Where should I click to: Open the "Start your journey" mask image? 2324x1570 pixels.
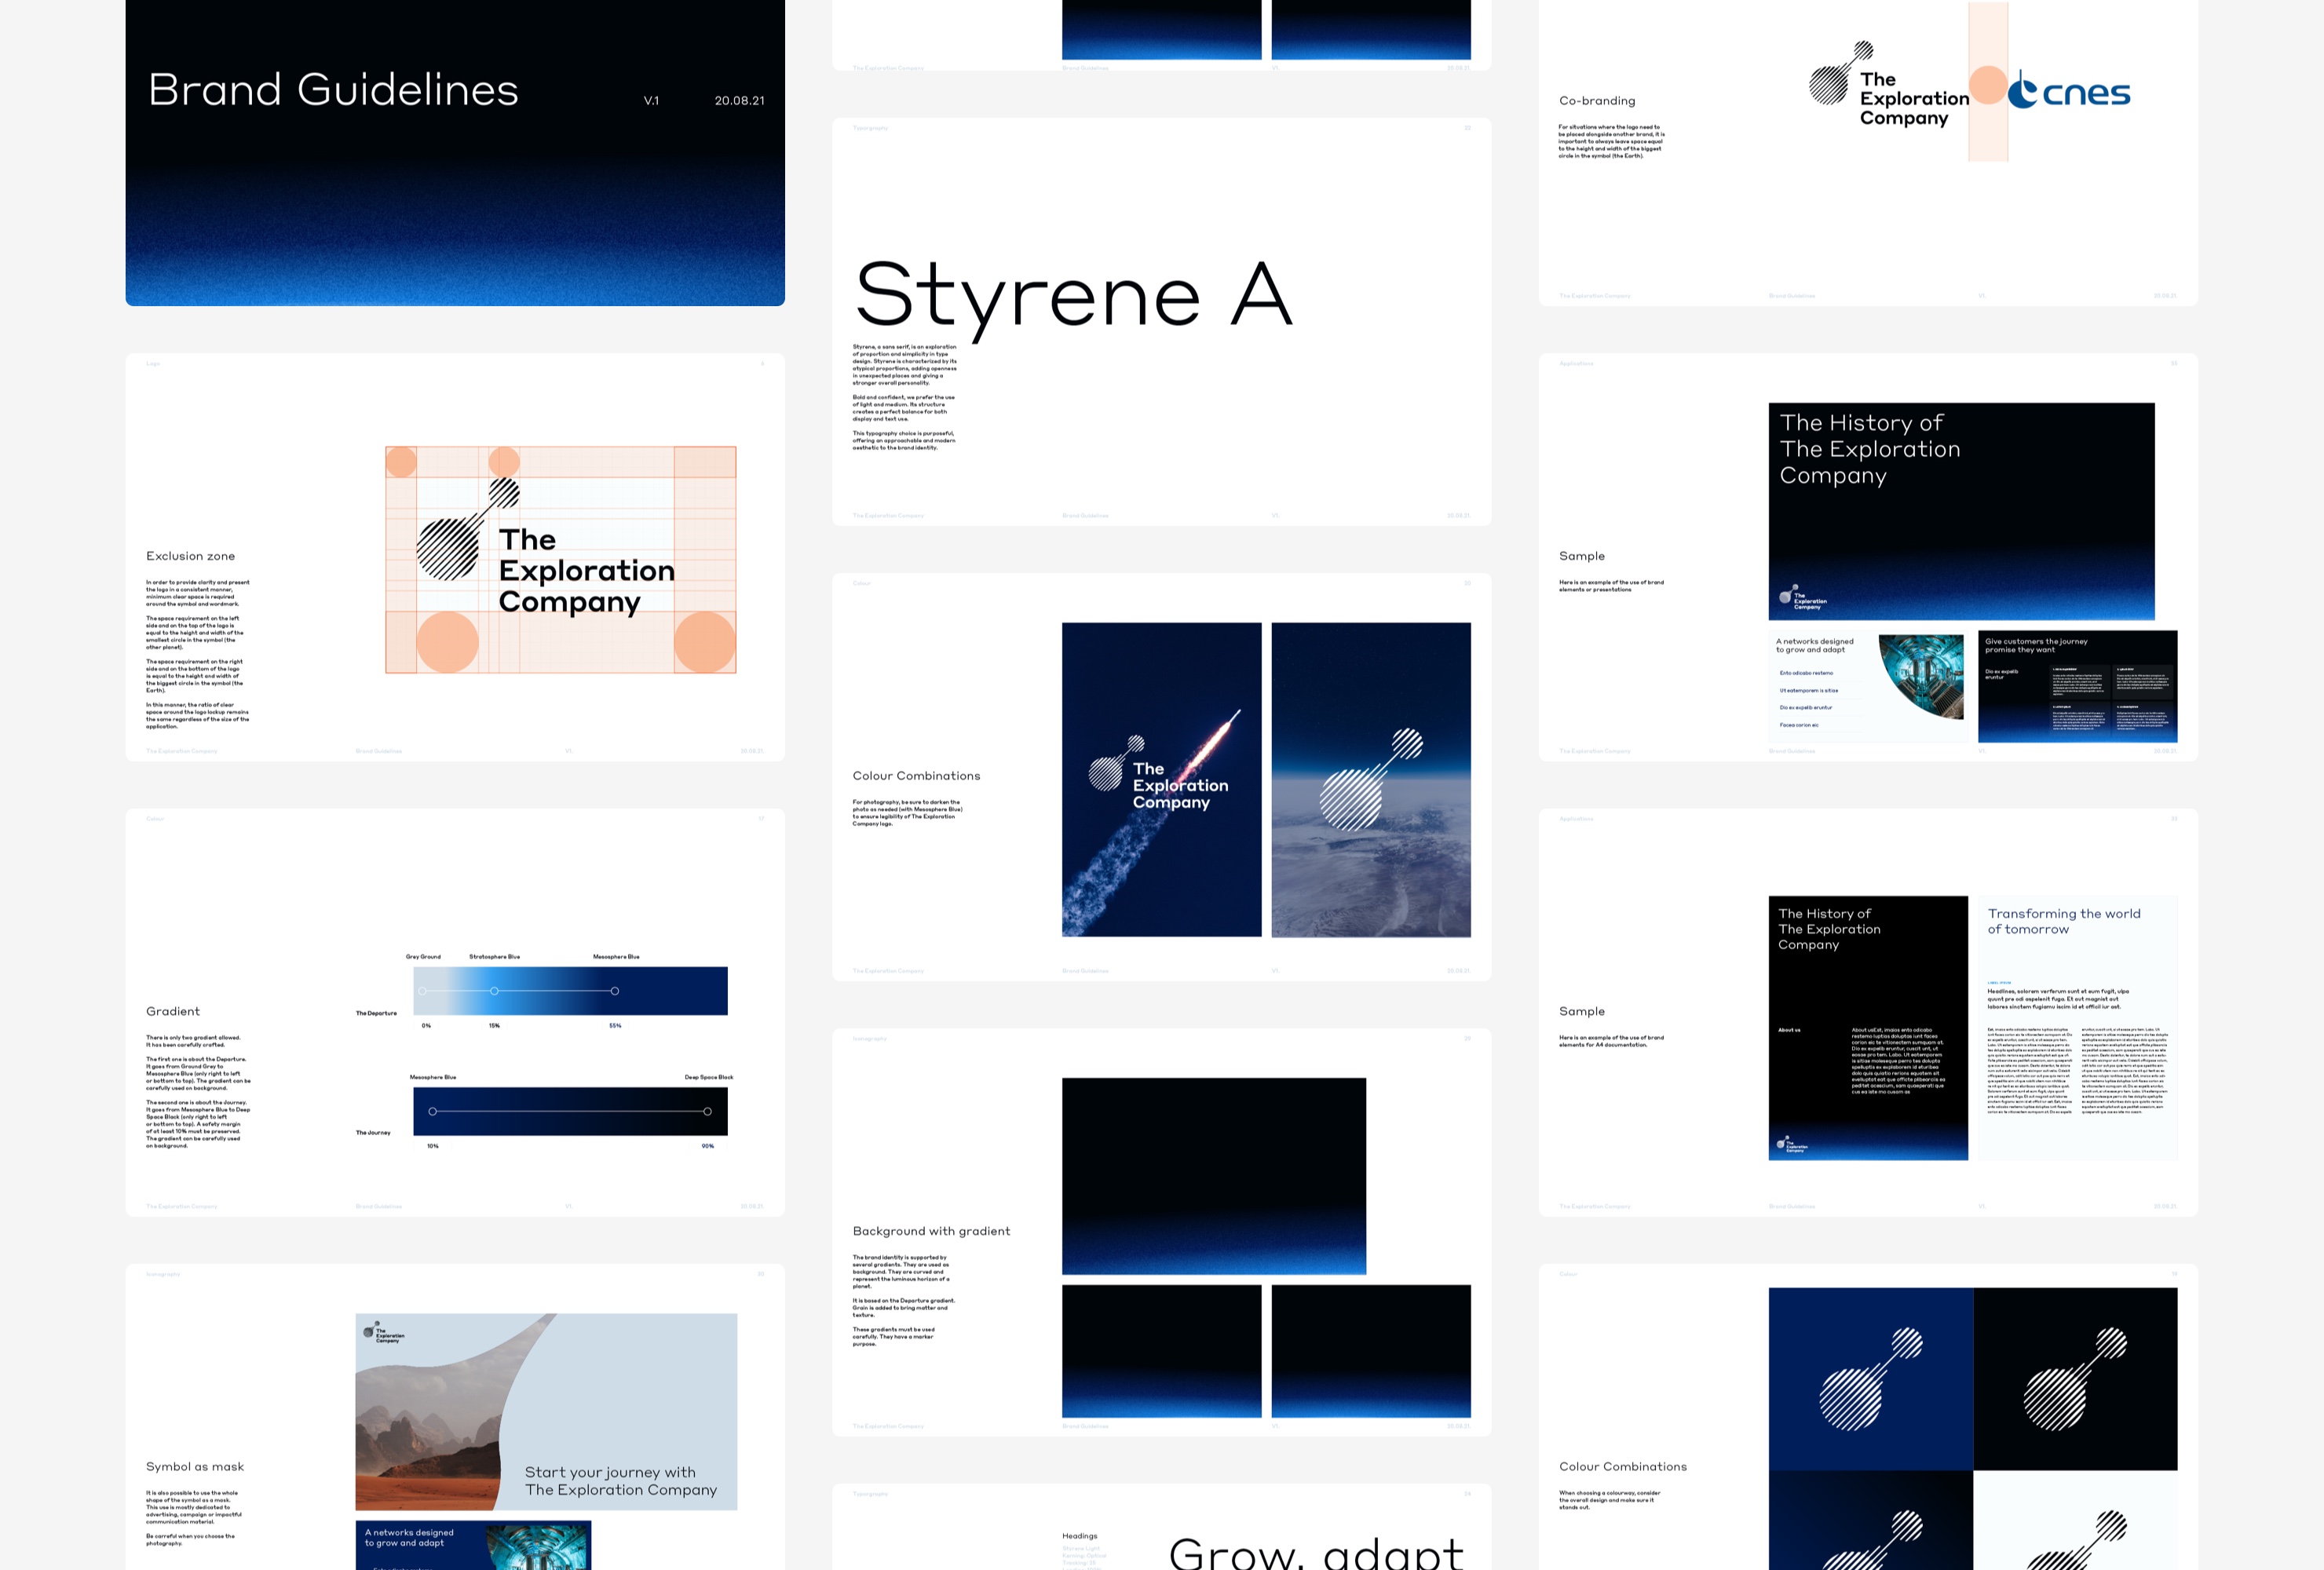(546, 1412)
